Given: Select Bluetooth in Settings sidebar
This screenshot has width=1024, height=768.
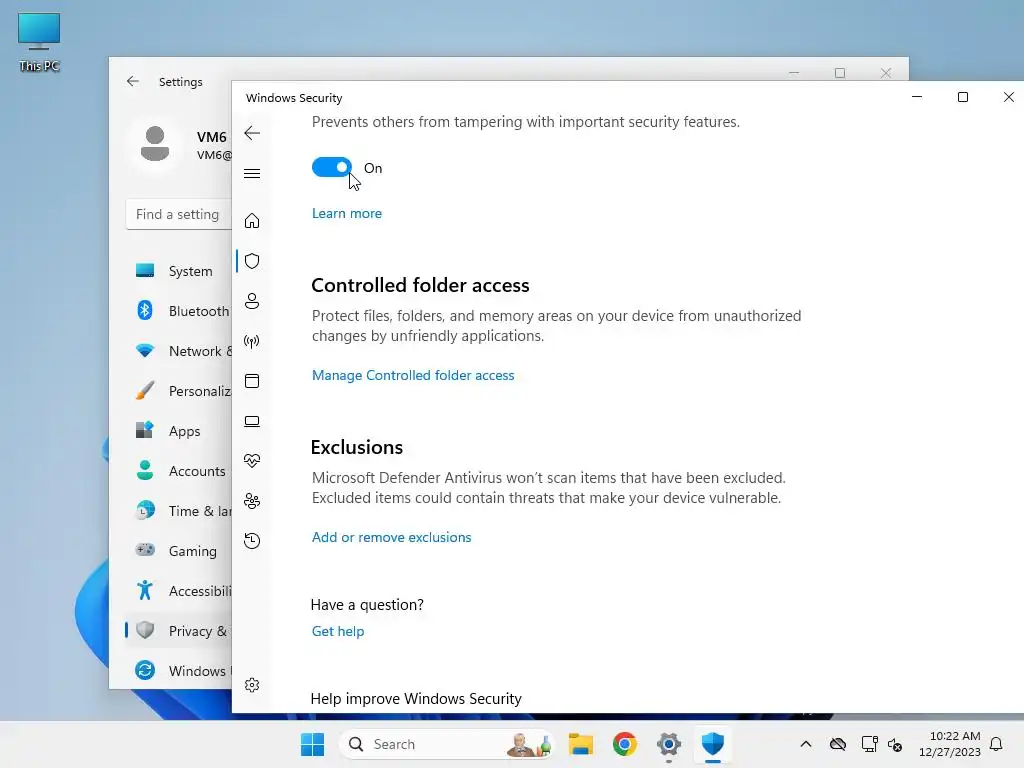Looking at the screenshot, I should pyautogui.click(x=178, y=311).
